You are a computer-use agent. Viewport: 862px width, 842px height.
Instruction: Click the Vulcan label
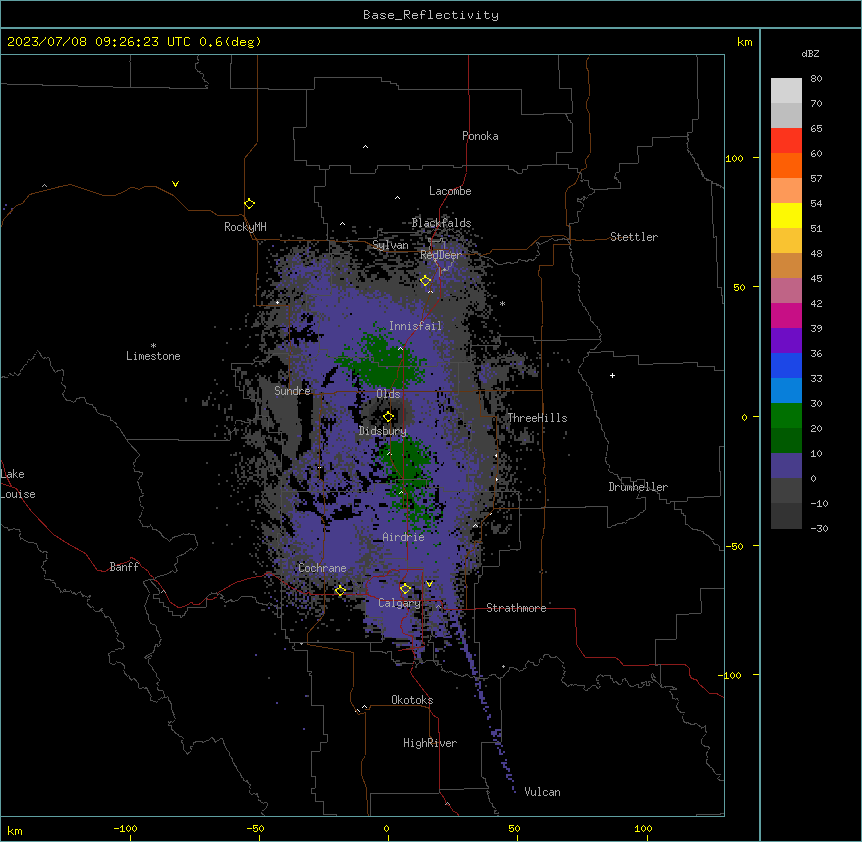pyautogui.click(x=542, y=792)
